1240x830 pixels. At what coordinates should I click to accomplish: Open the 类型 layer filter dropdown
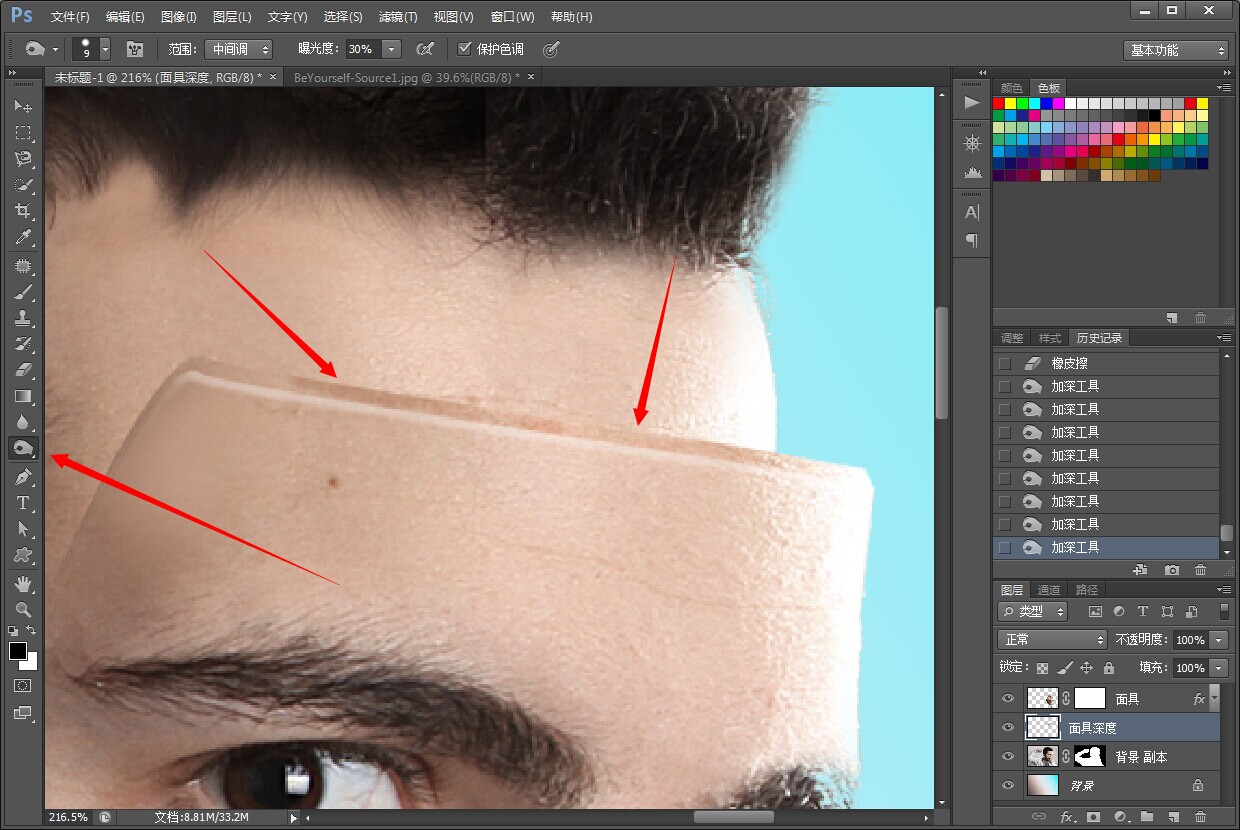(1032, 611)
